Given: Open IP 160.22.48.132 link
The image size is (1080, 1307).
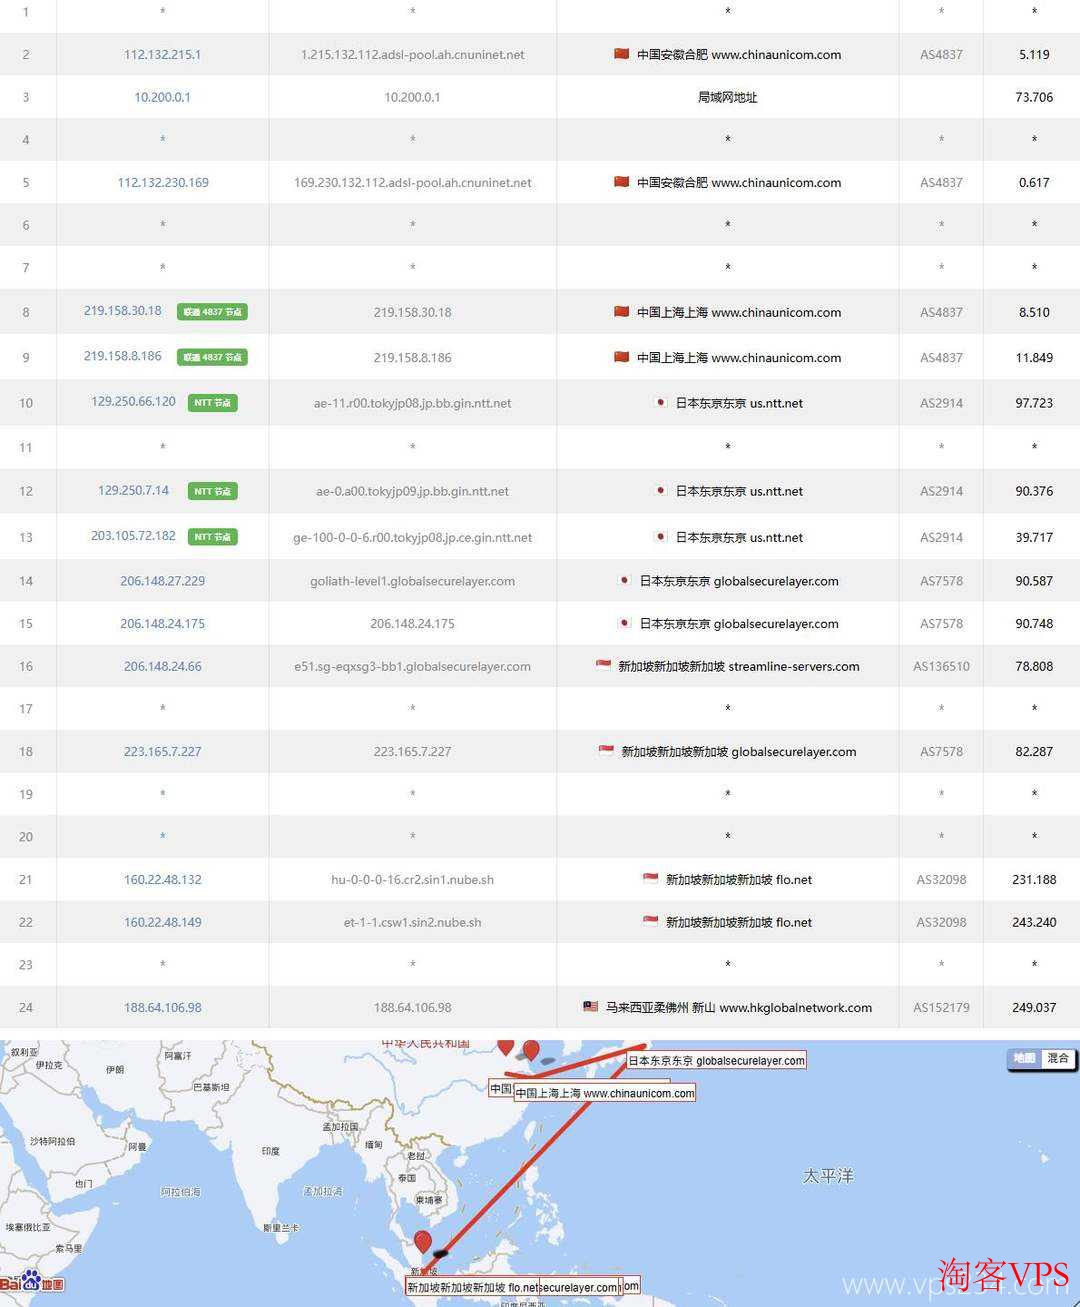Looking at the screenshot, I should tap(162, 879).
